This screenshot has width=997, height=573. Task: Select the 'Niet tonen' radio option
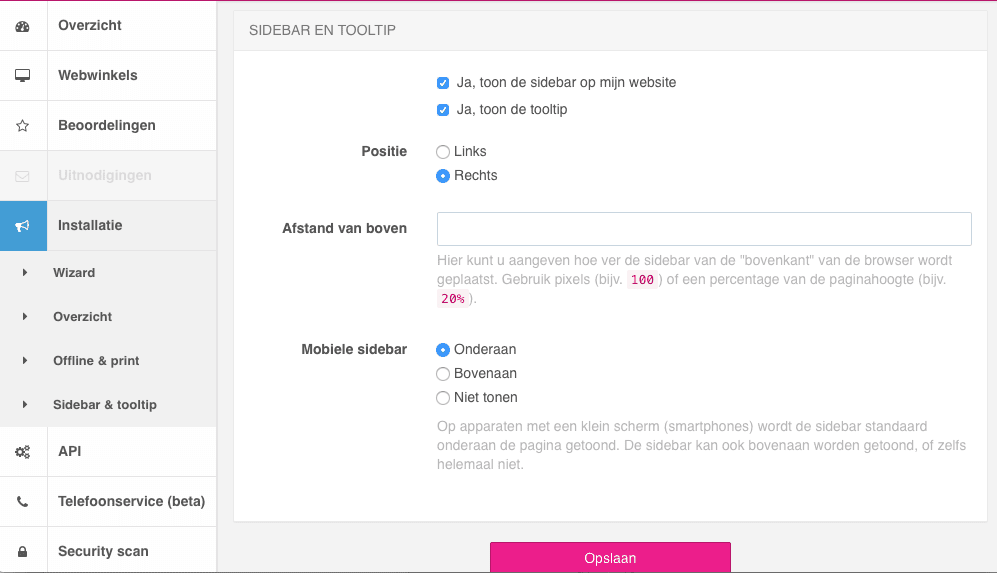coord(443,398)
